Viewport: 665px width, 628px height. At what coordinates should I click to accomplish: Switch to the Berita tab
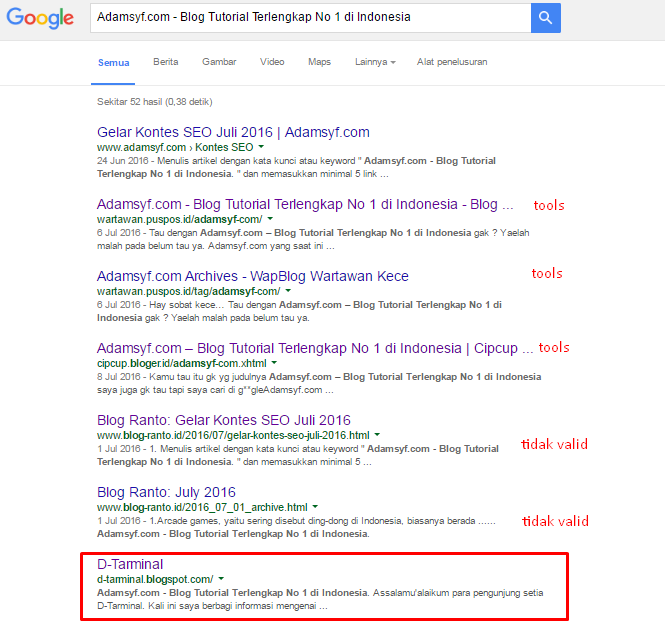[x=165, y=62]
